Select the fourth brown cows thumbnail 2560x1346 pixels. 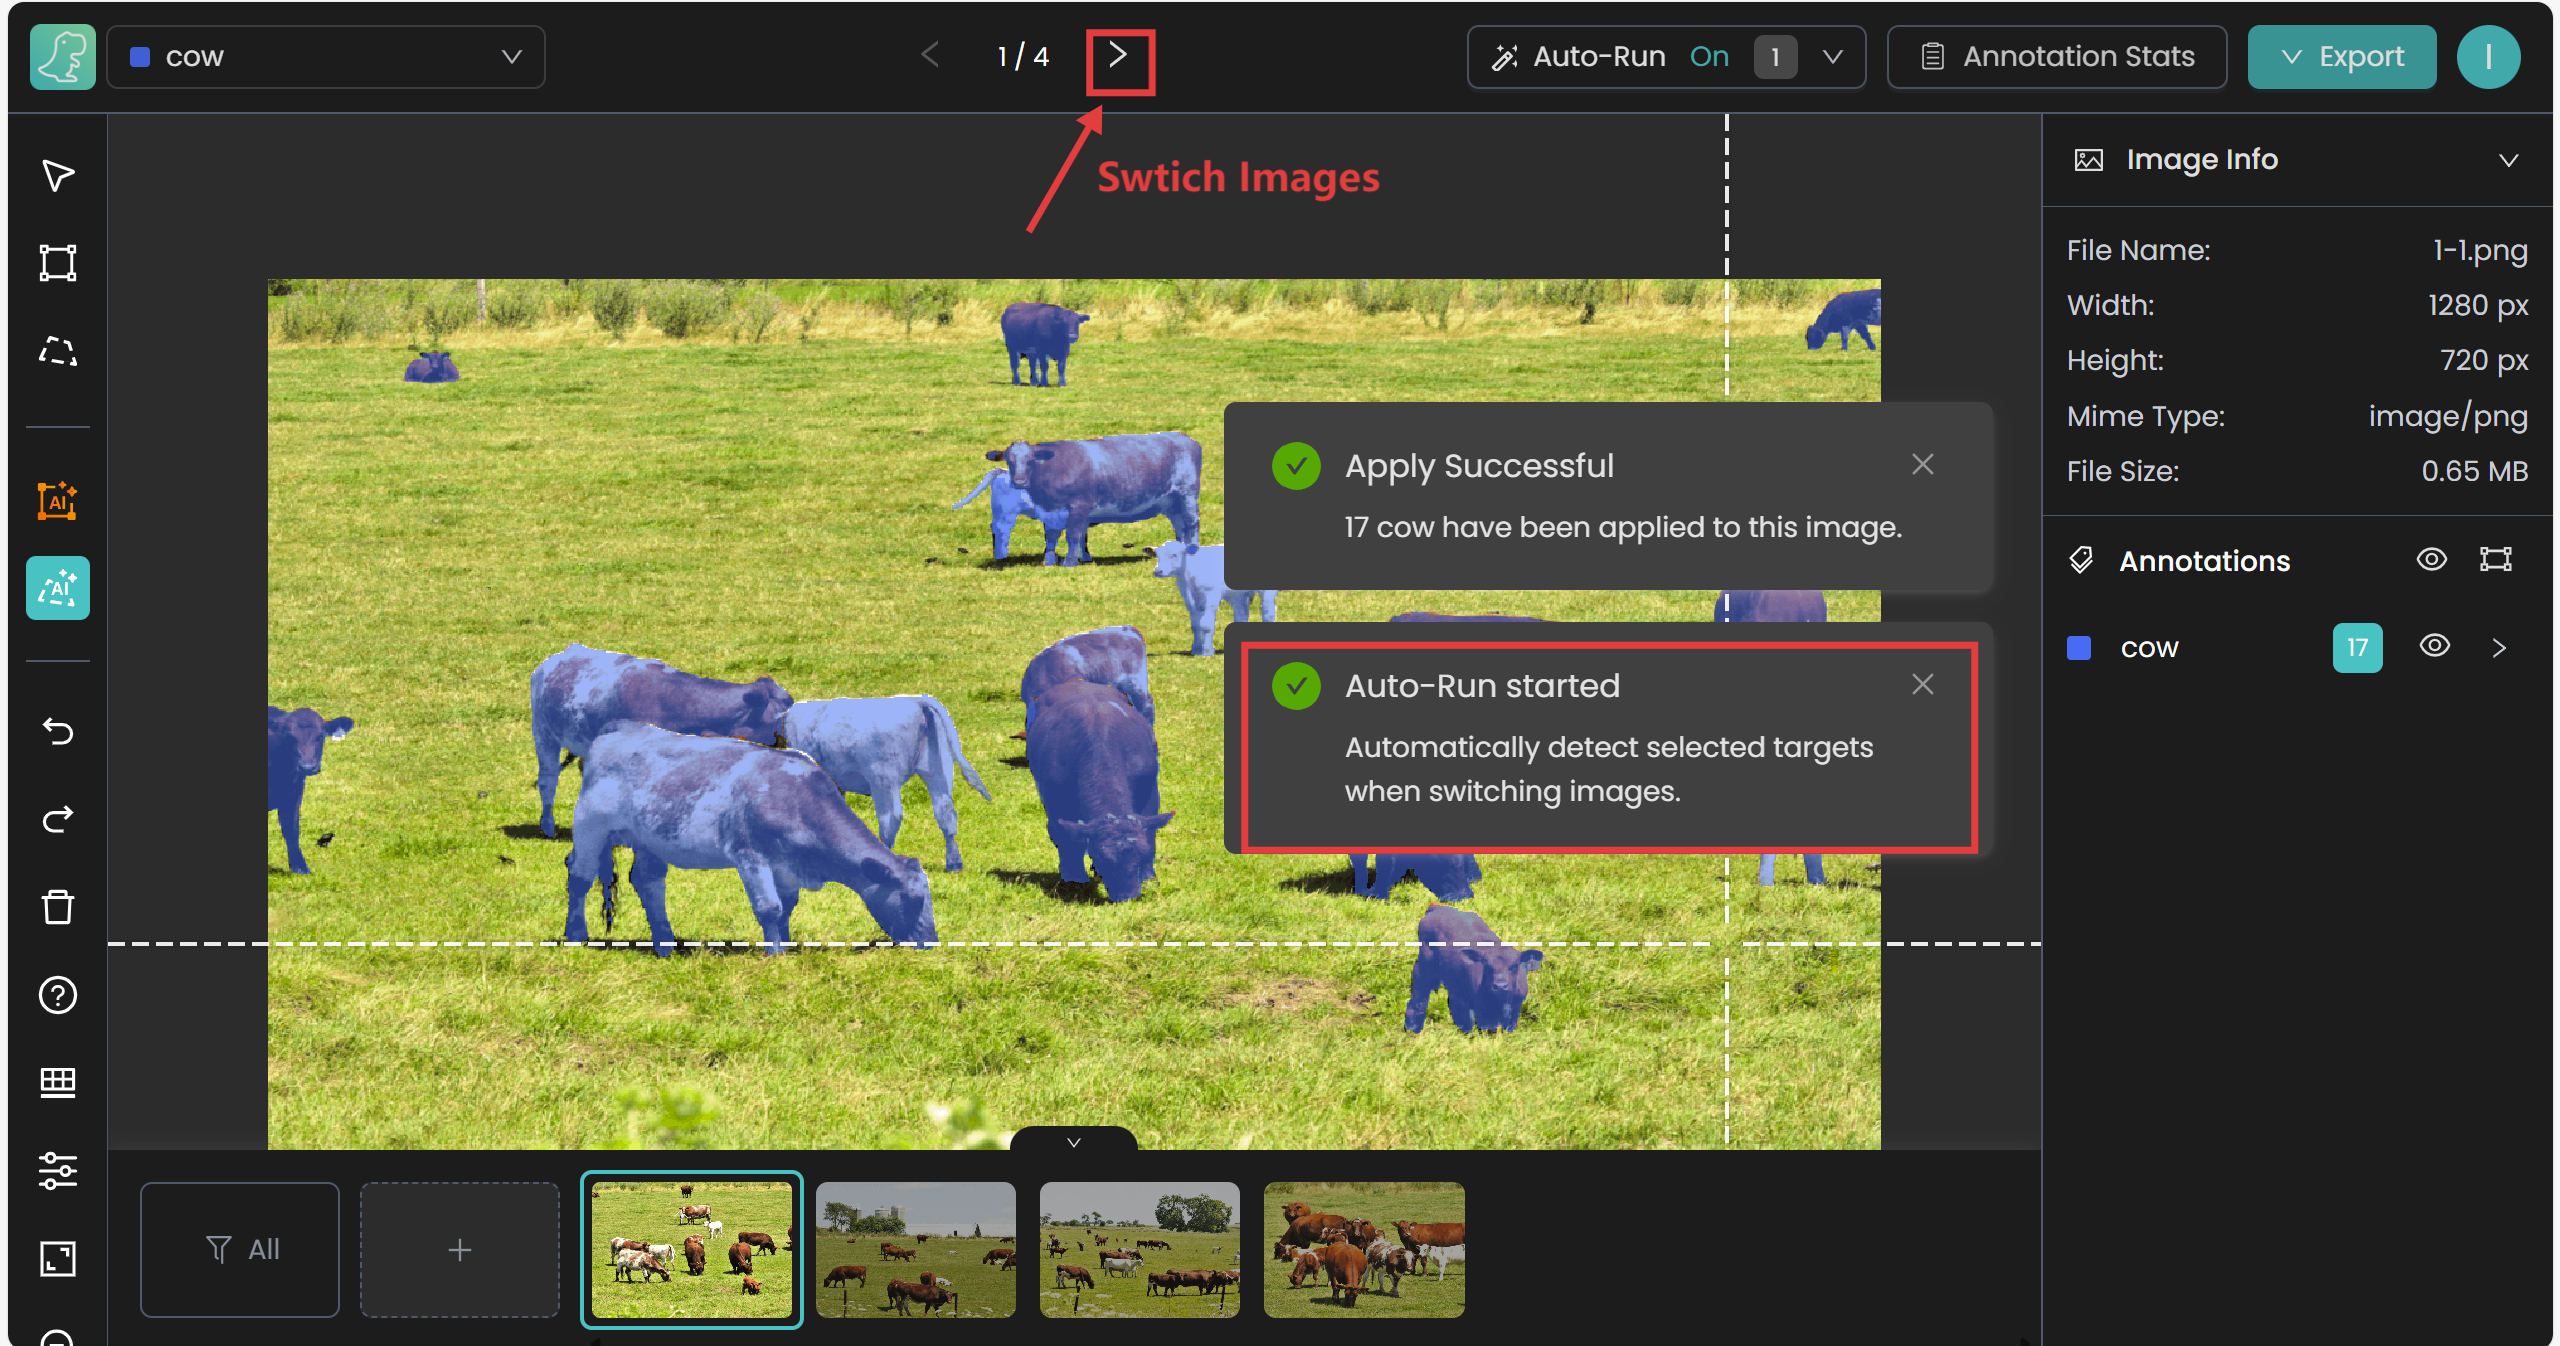click(x=1363, y=1249)
